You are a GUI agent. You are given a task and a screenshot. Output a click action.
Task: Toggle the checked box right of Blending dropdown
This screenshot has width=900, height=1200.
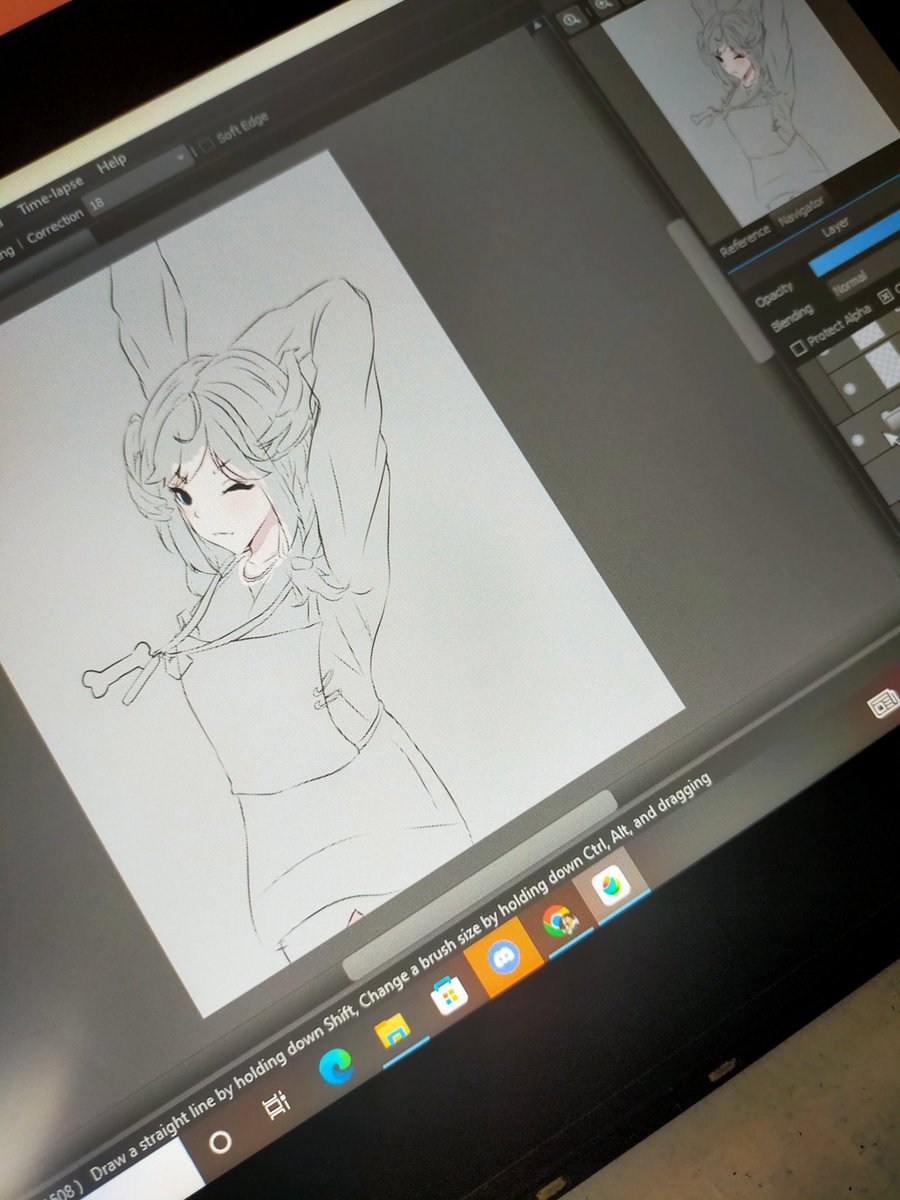tap(886, 298)
